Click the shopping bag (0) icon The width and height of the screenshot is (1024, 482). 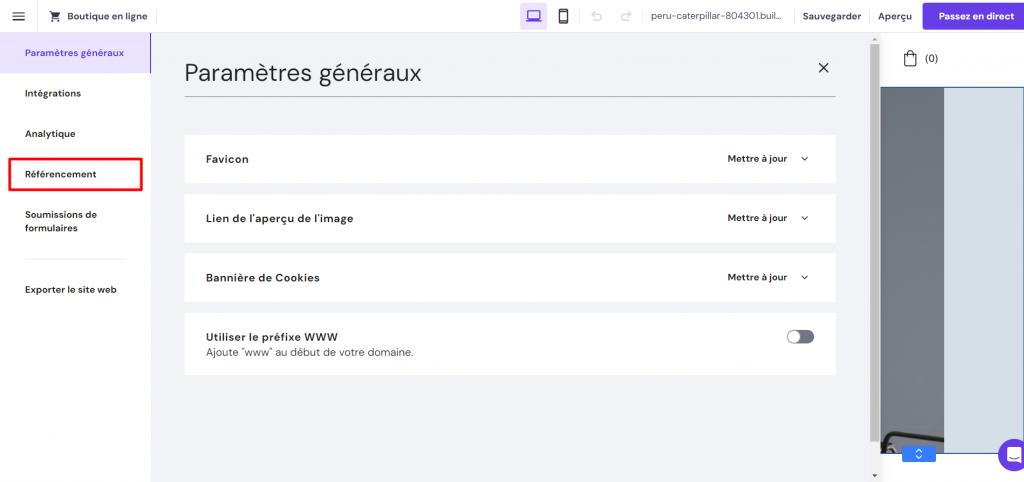[910, 59]
